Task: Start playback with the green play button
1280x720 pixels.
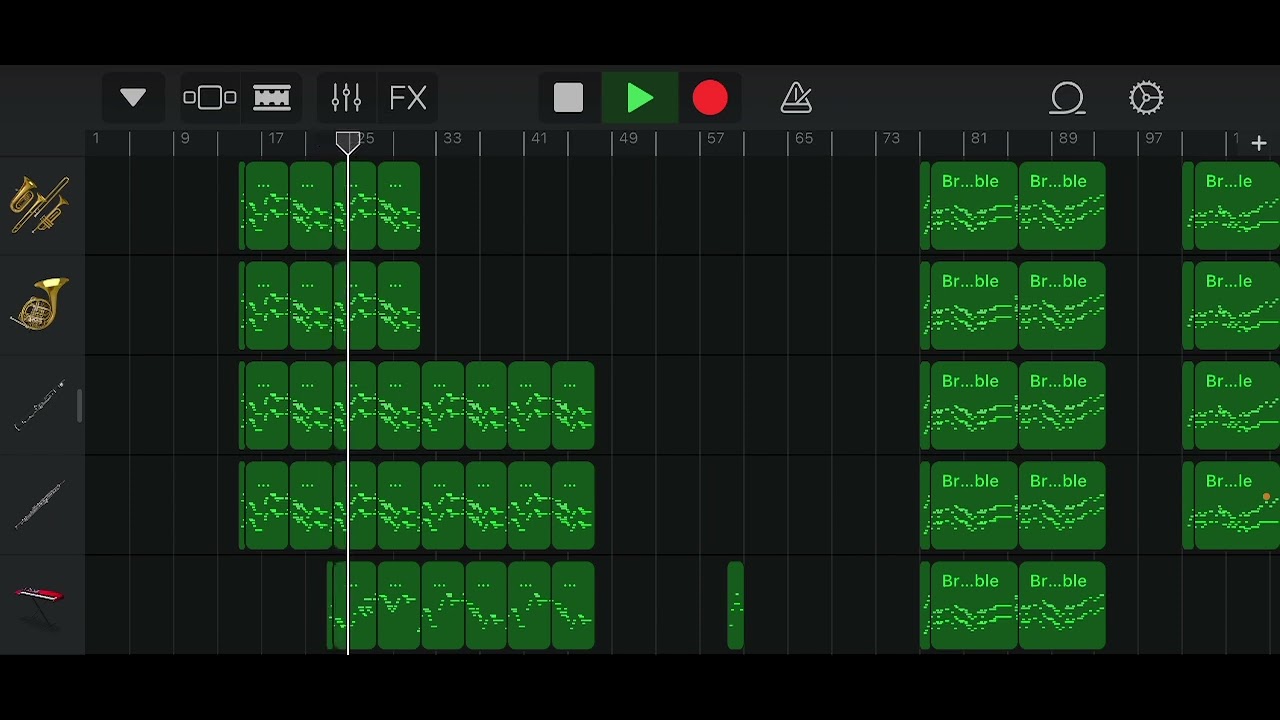Action: [x=640, y=98]
